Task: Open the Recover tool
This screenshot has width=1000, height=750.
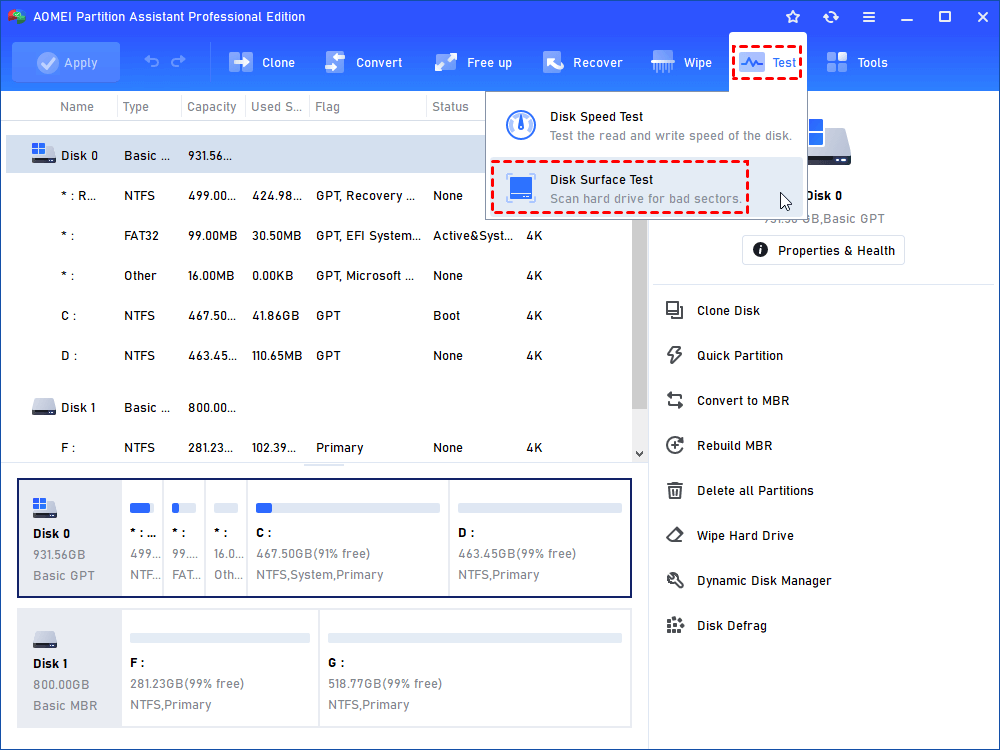Action: [583, 62]
